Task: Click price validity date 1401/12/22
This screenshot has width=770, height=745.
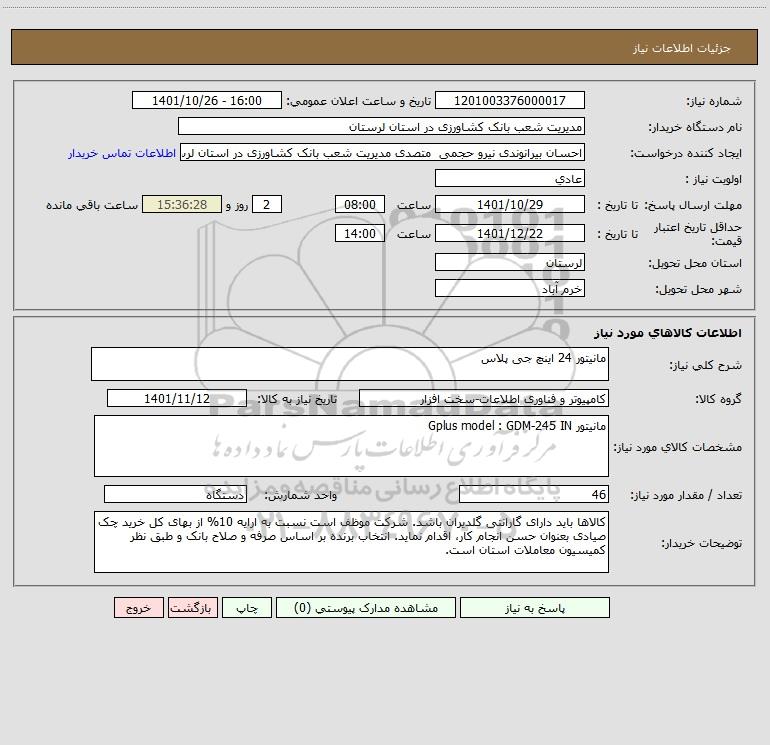Action: [x=510, y=234]
